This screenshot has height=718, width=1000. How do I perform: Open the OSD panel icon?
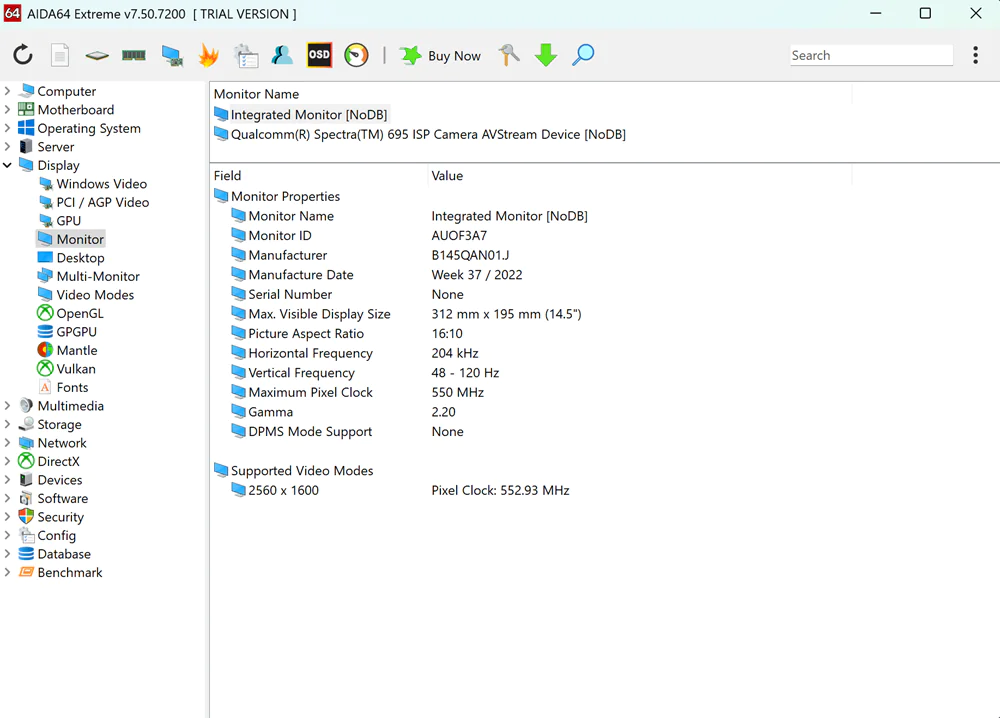[320, 55]
